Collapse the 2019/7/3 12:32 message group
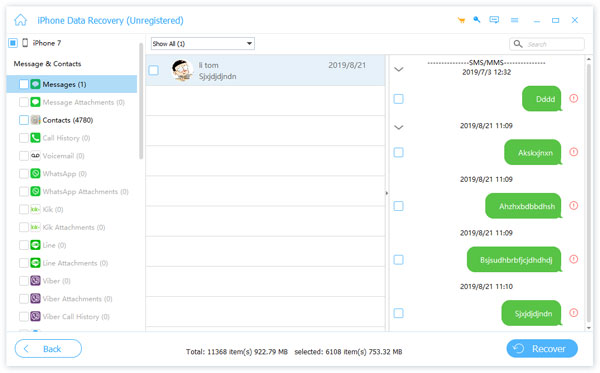 (x=399, y=69)
